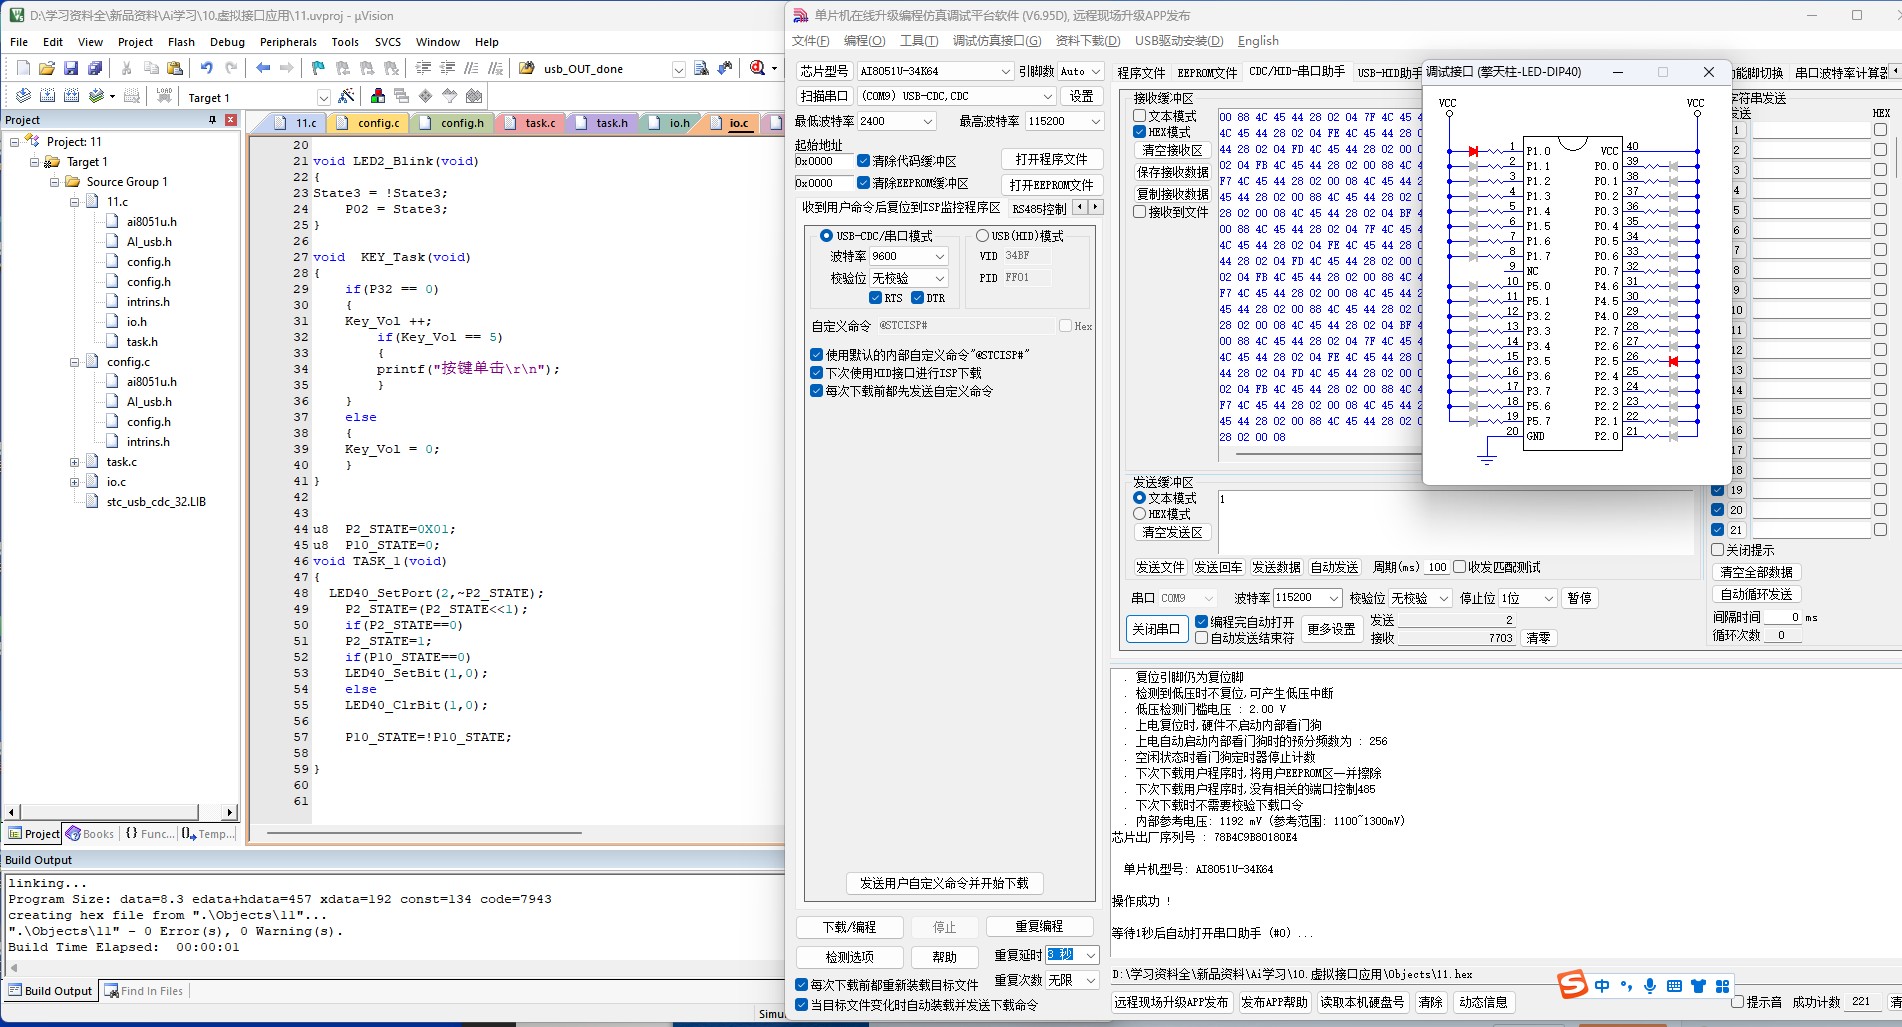Toggle 每次下载前都重新装载目标文件 checkbox
1902x1027 pixels.
[801, 985]
